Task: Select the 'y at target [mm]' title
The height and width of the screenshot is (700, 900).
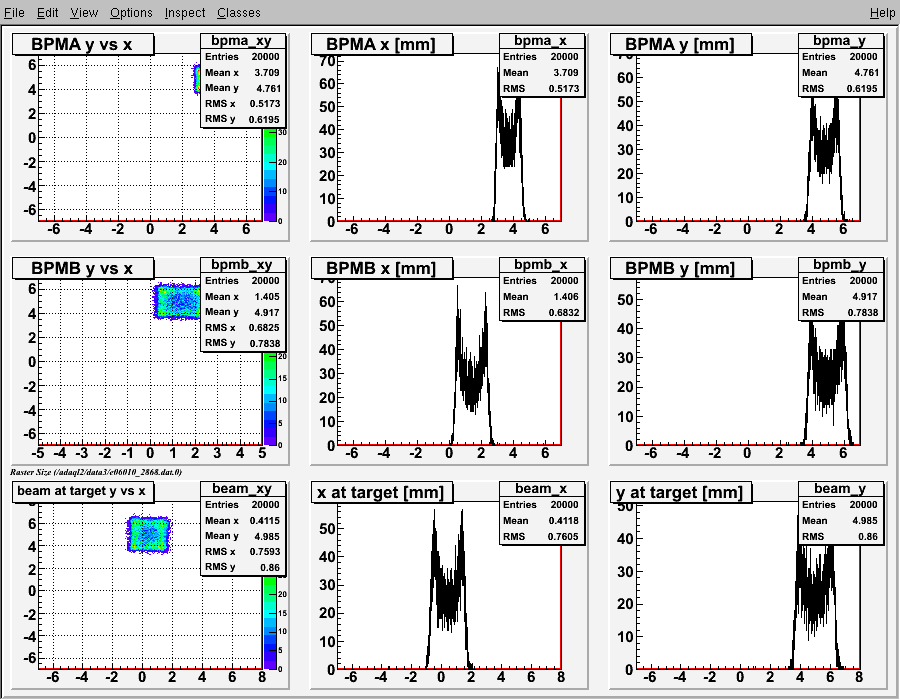Action: coord(681,492)
